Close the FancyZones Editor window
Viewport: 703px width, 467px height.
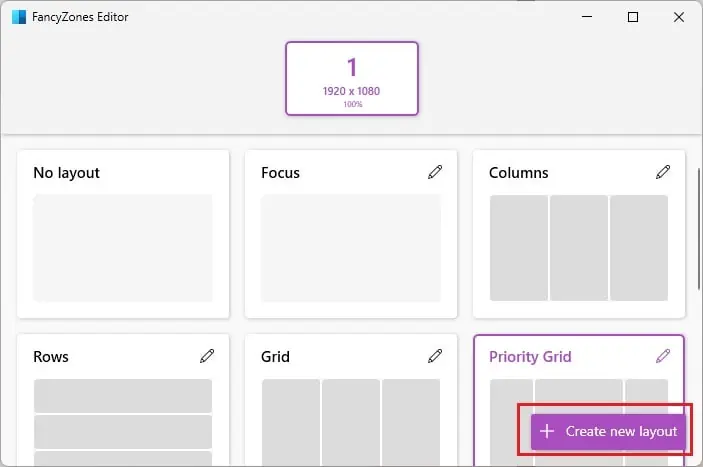(678, 17)
